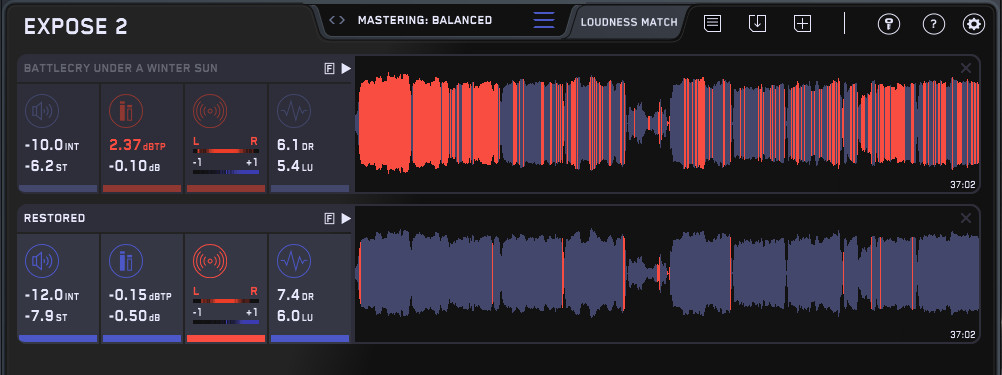The width and height of the screenshot is (1002, 375).
Task: Click the Restored track title
Action: tap(54, 218)
